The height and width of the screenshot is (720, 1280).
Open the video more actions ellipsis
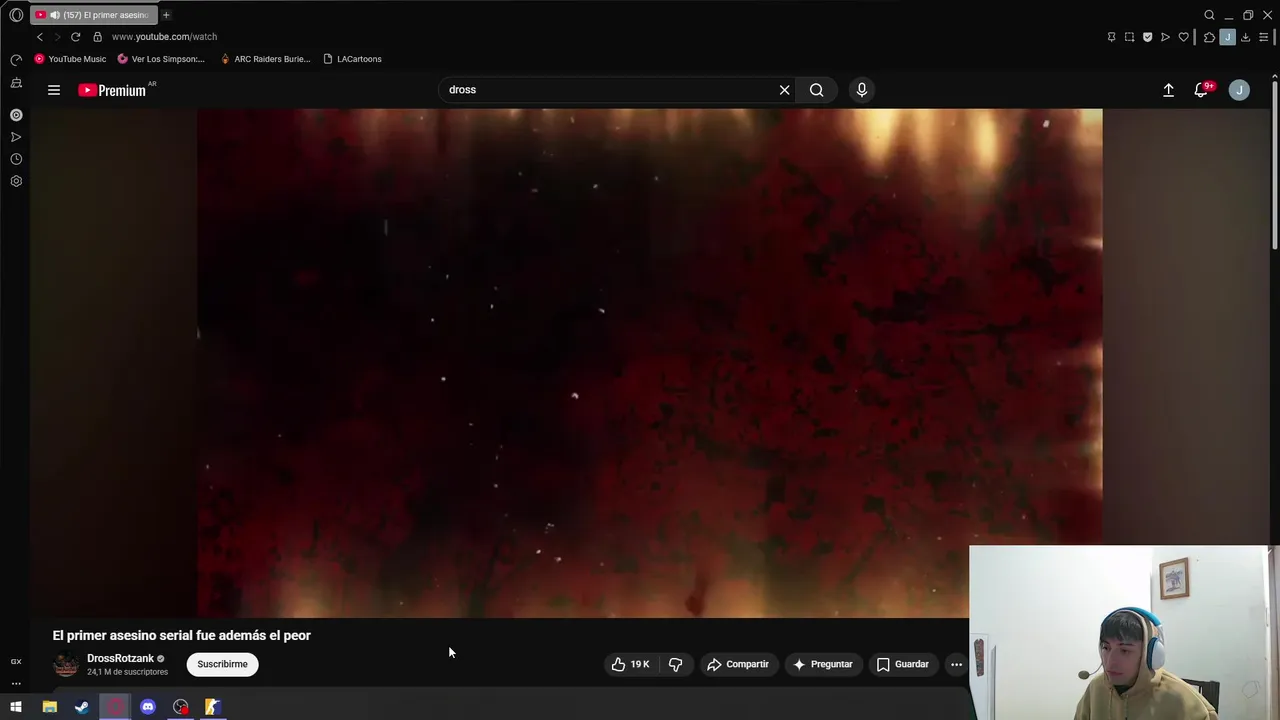pyautogui.click(x=956, y=664)
